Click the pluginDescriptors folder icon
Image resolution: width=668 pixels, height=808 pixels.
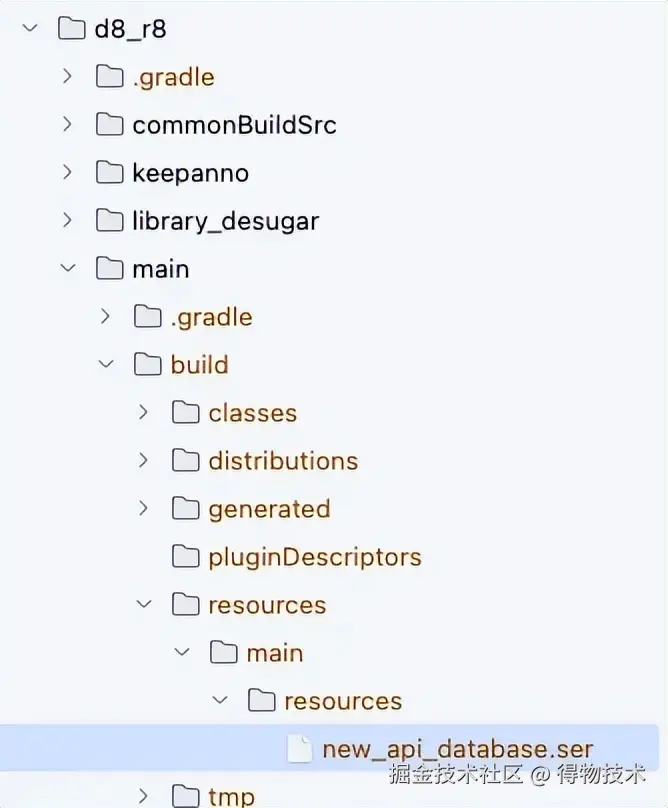(x=185, y=556)
